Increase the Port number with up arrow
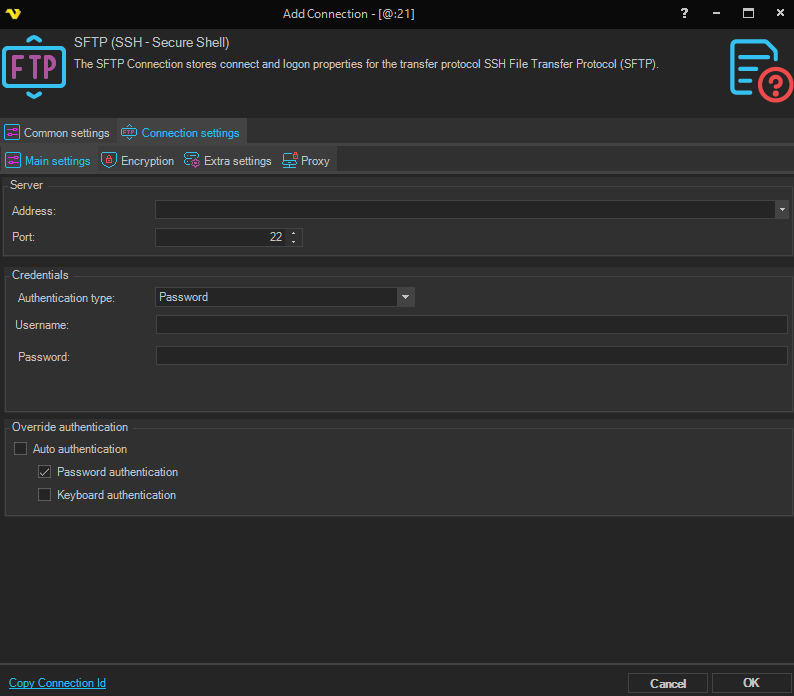 pyautogui.click(x=293, y=233)
